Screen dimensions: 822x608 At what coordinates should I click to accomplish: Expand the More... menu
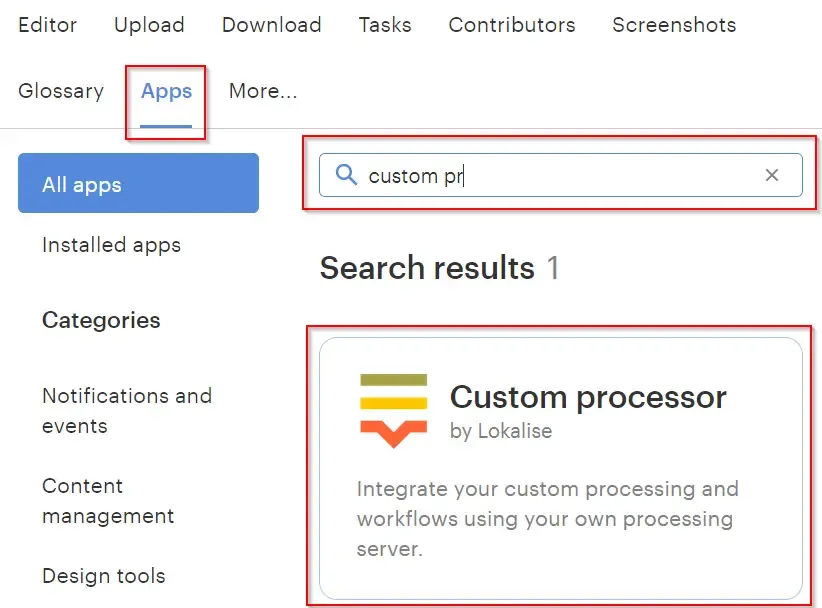[263, 91]
